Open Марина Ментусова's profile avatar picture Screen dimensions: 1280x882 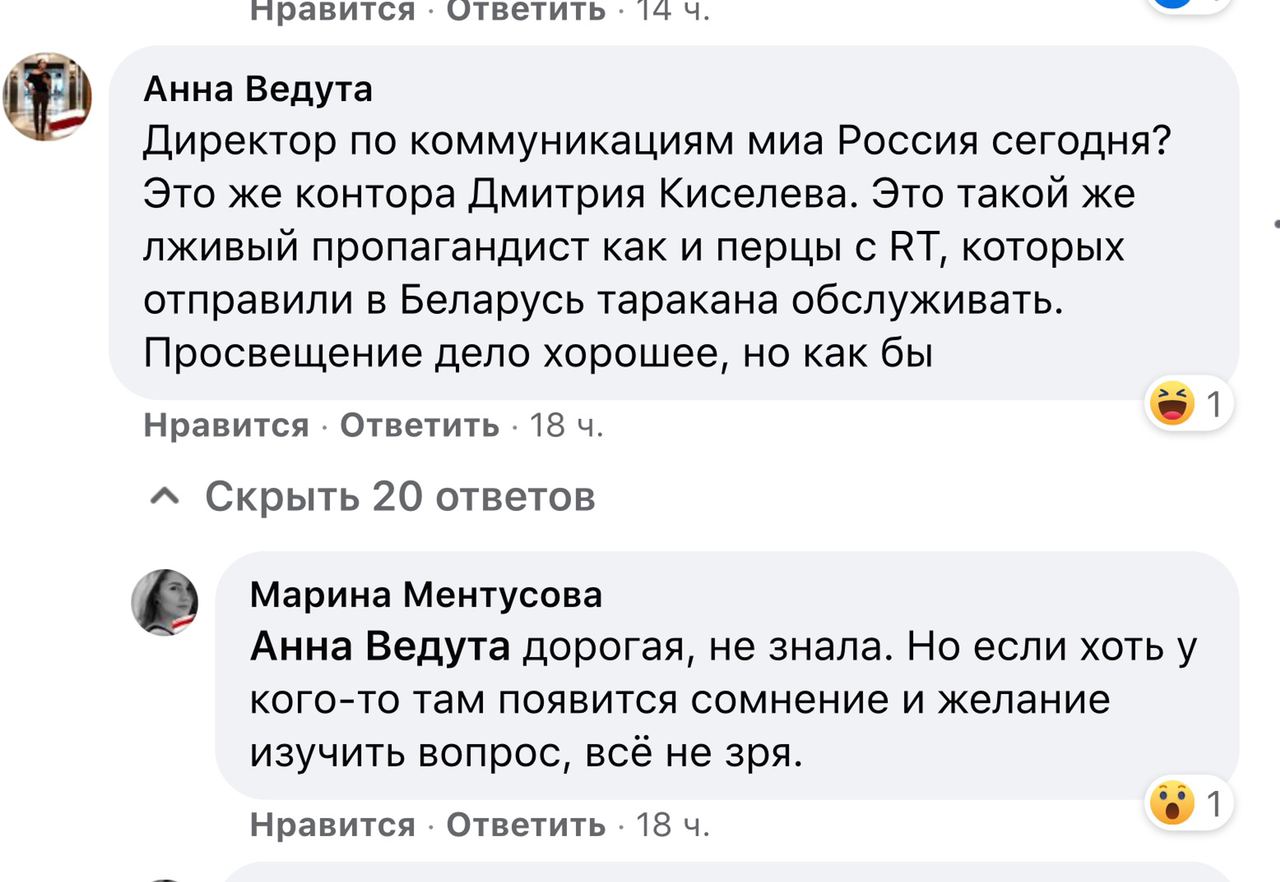coord(165,603)
